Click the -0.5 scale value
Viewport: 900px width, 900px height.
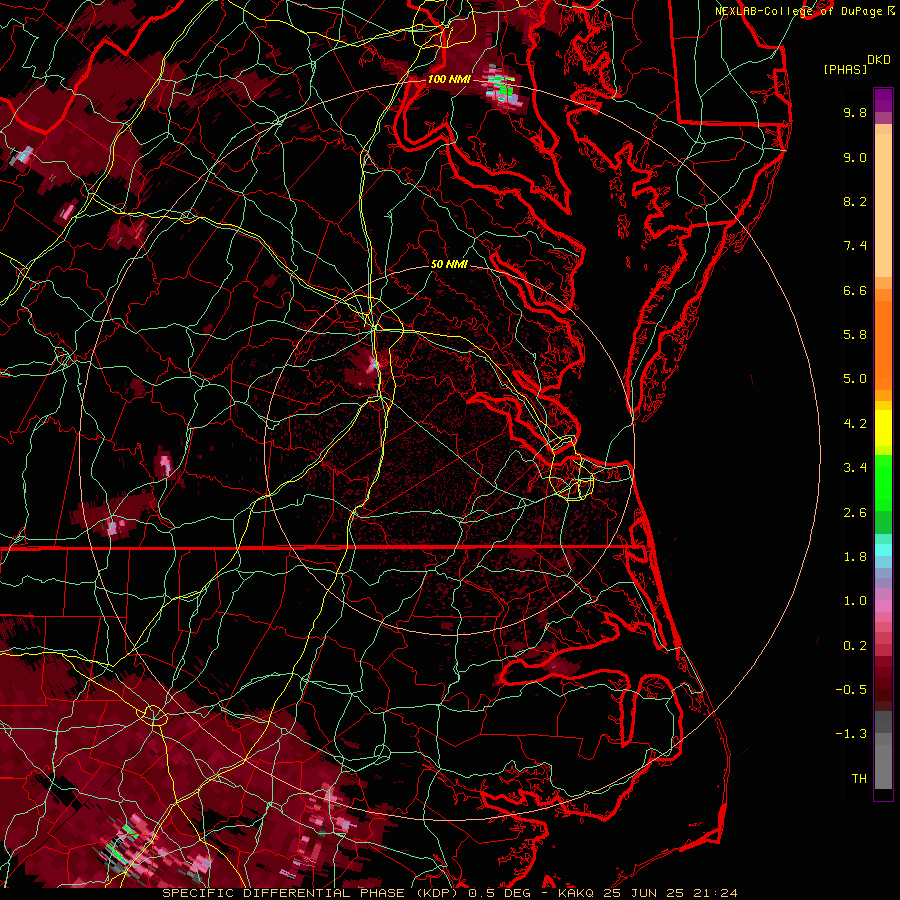851,690
